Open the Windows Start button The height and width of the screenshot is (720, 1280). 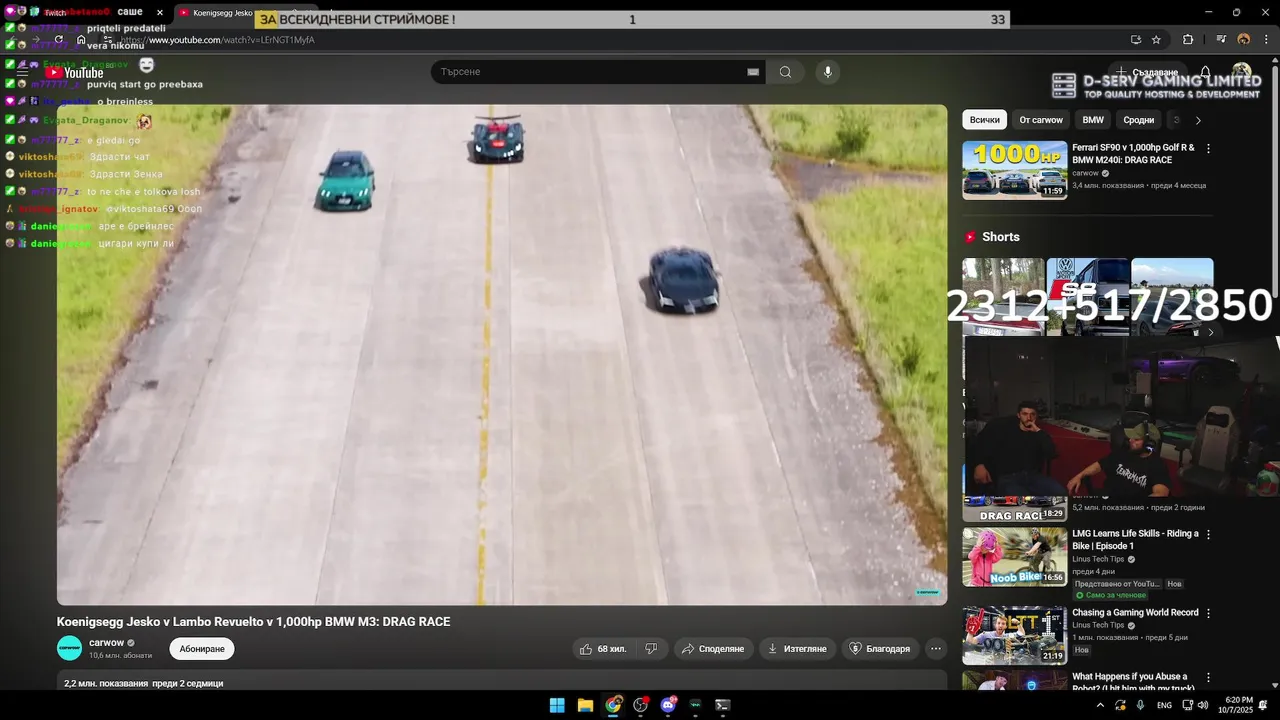click(557, 705)
